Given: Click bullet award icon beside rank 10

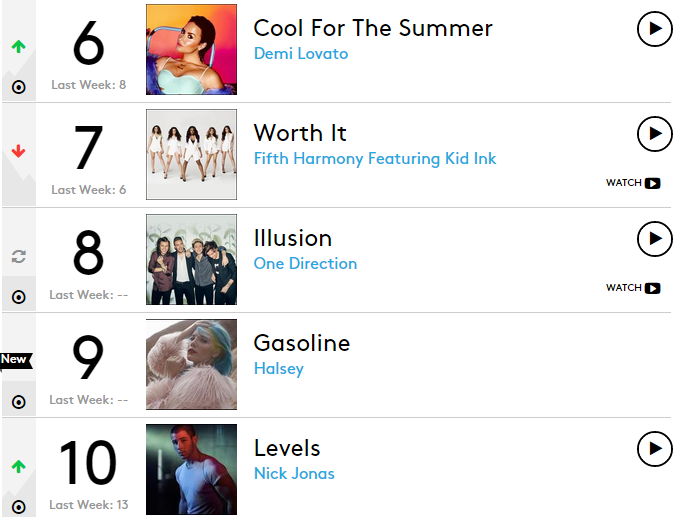Looking at the screenshot, I should pos(18,507).
